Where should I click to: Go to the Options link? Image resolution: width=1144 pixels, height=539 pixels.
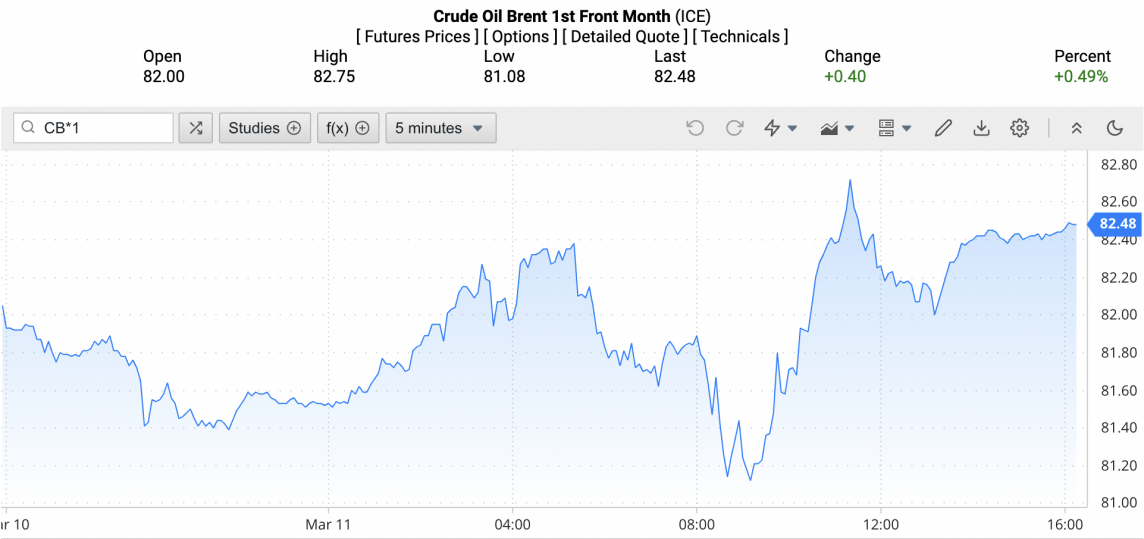click(x=521, y=37)
